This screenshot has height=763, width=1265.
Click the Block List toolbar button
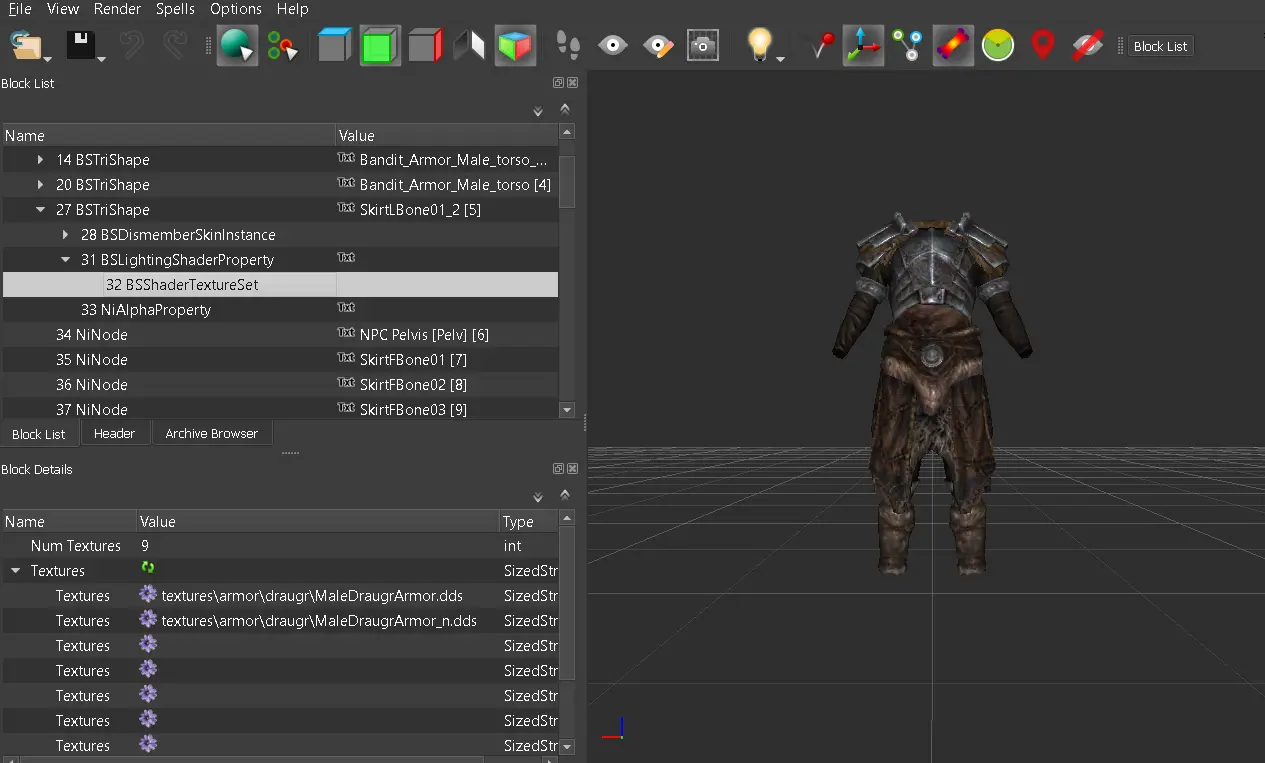1160,46
